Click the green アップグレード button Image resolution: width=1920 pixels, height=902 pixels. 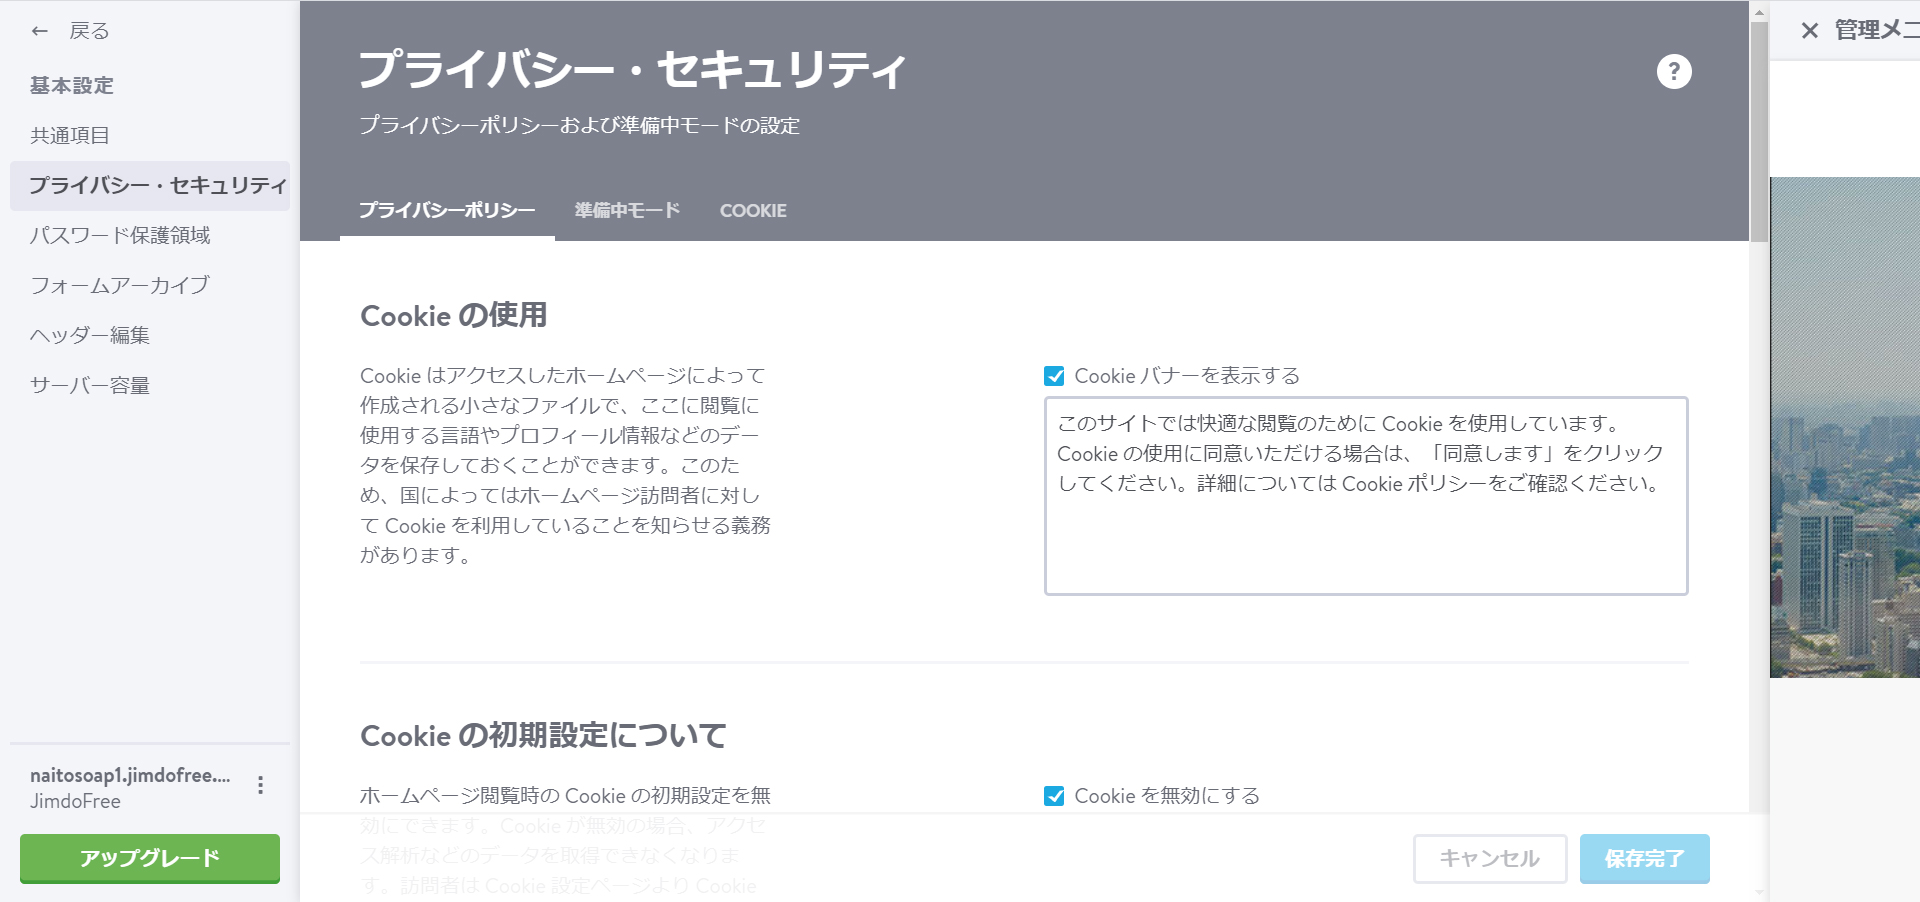pos(148,858)
